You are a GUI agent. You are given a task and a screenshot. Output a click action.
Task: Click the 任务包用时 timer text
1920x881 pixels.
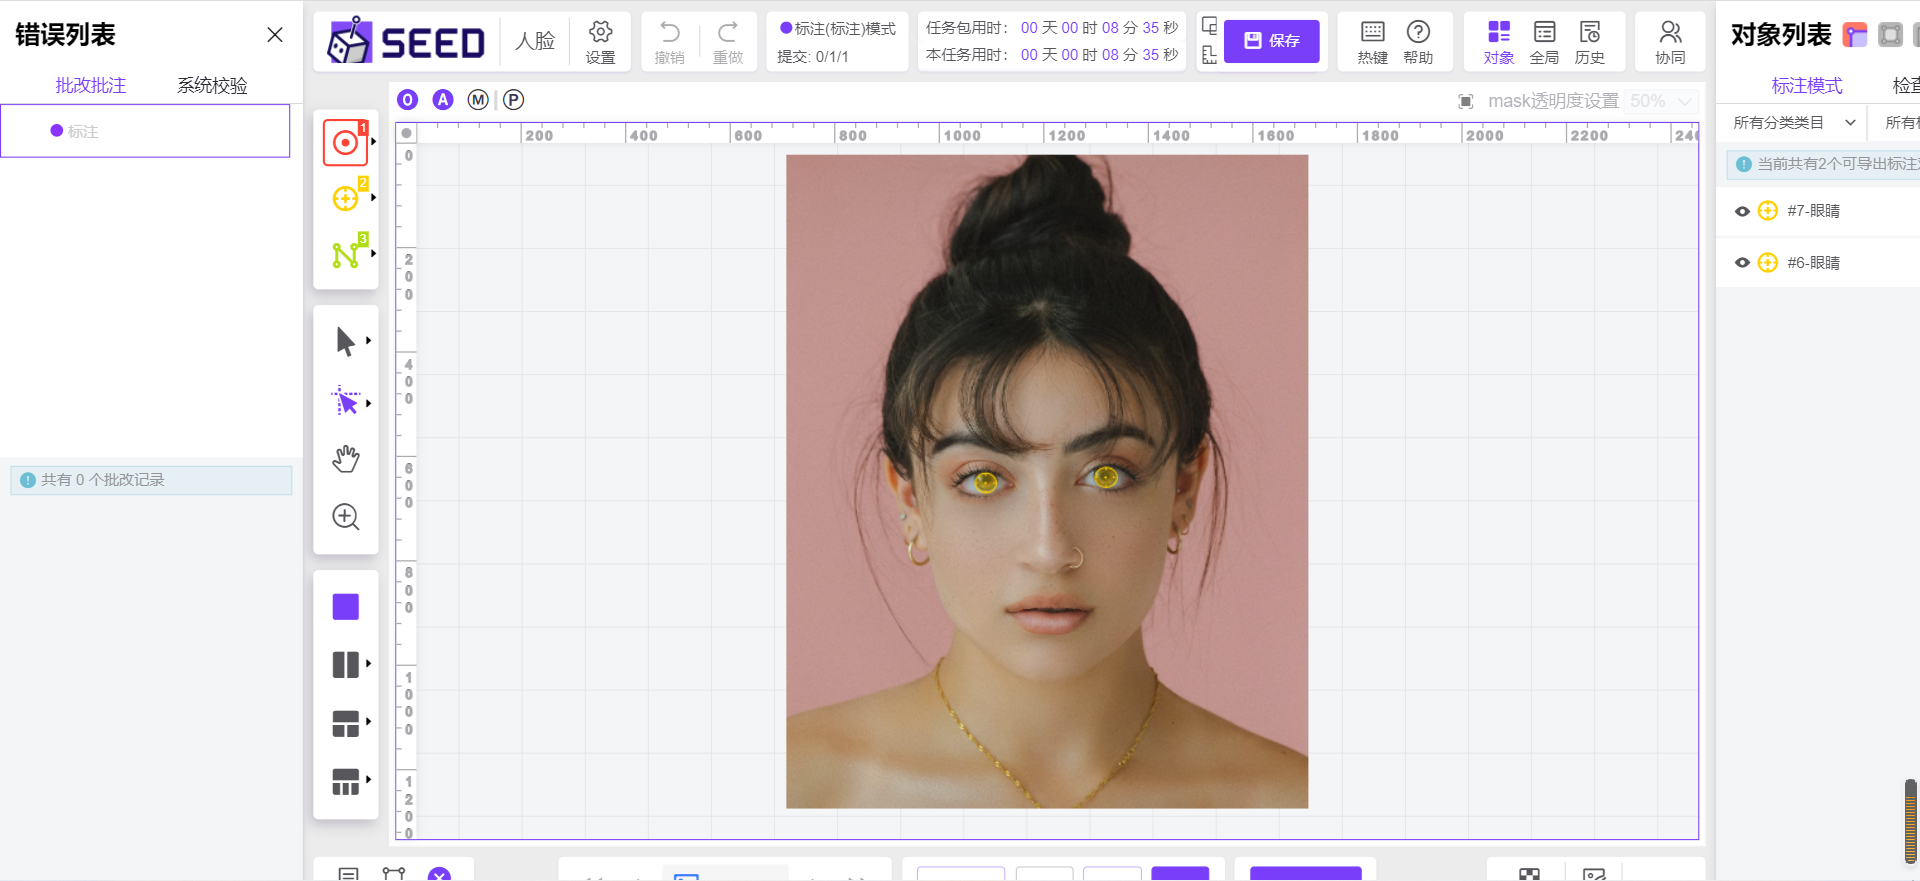pyautogui.click(x=1052, y=28)
